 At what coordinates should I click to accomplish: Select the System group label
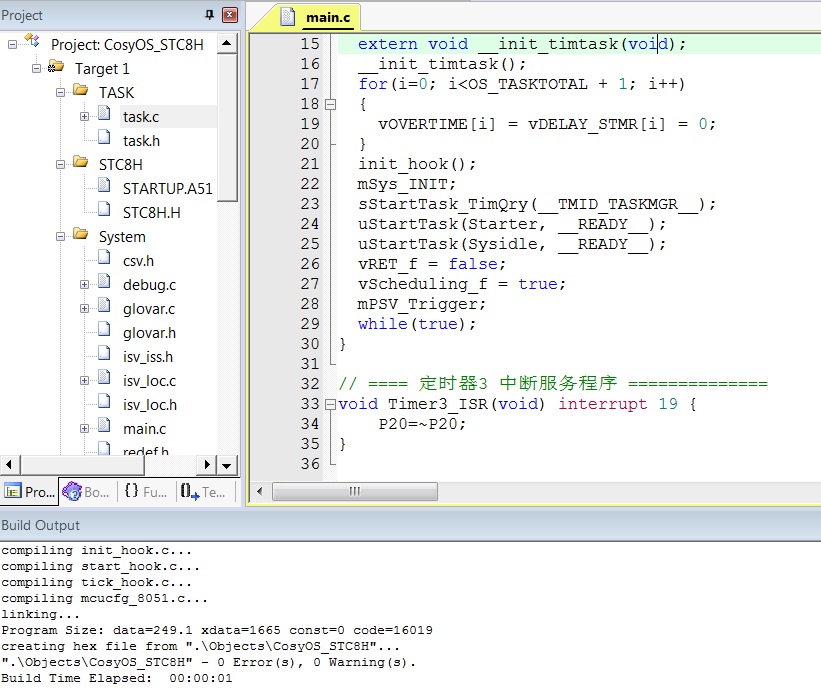tap(122, 237)
